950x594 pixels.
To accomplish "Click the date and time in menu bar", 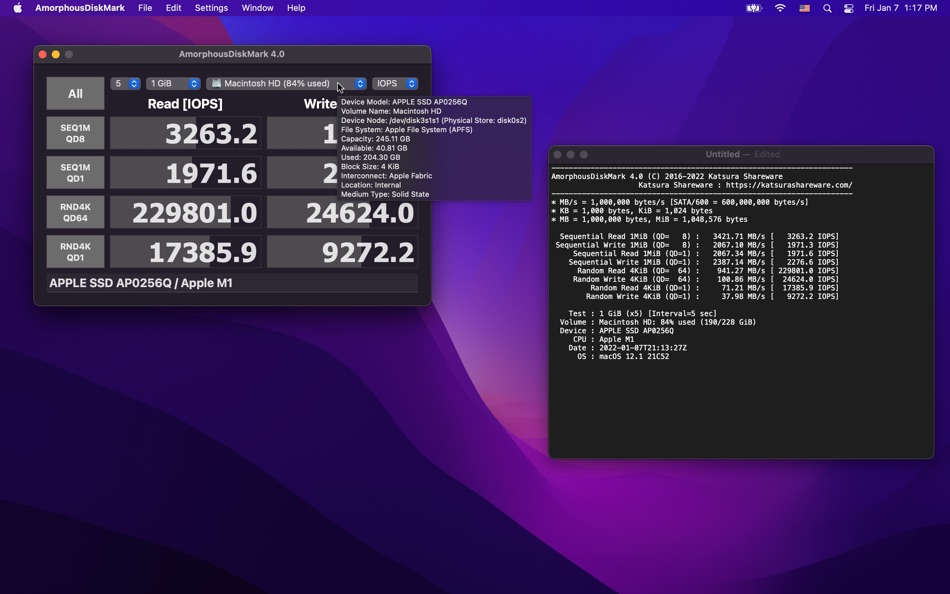I will pyautogui.click(x=900, y=8).
